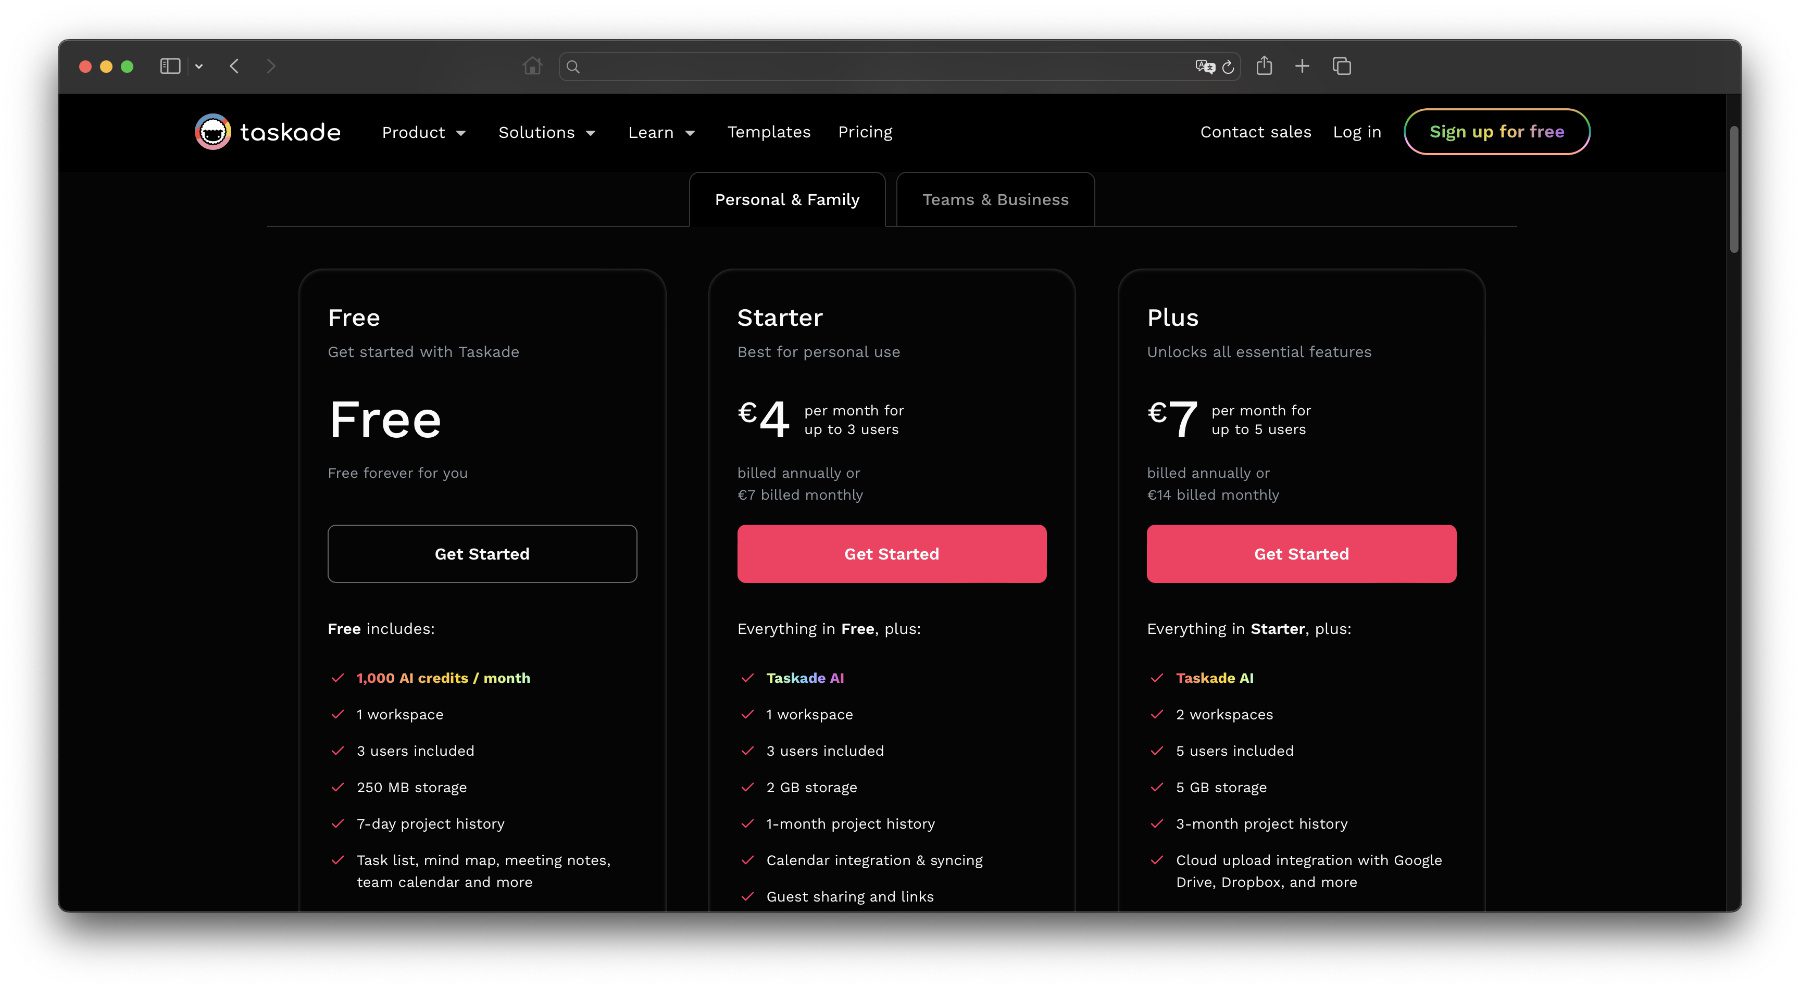Go back with the browser arrow

(234, 66)
